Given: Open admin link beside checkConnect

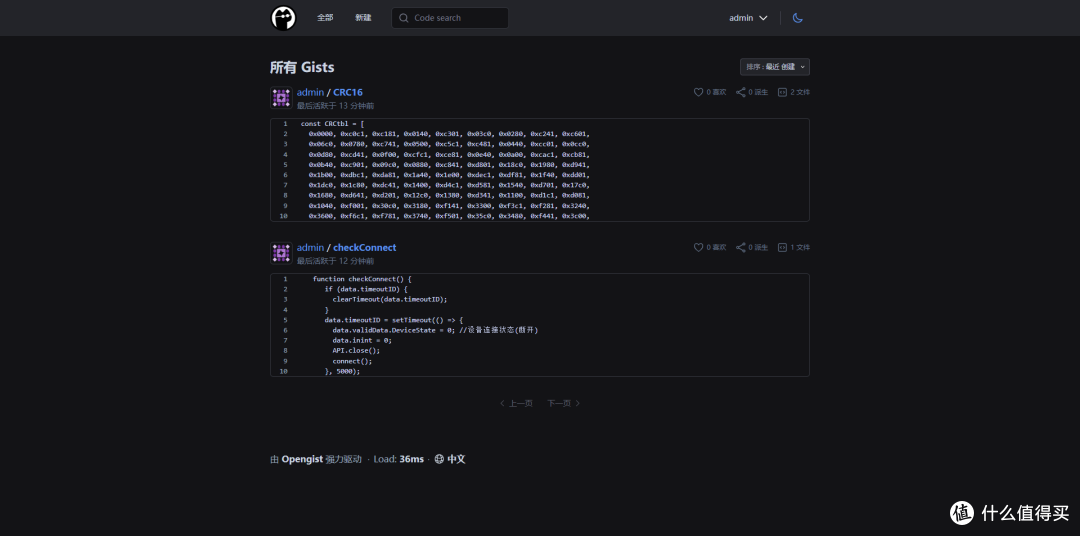Looking at the screenshot, I should tap(310, 247).
